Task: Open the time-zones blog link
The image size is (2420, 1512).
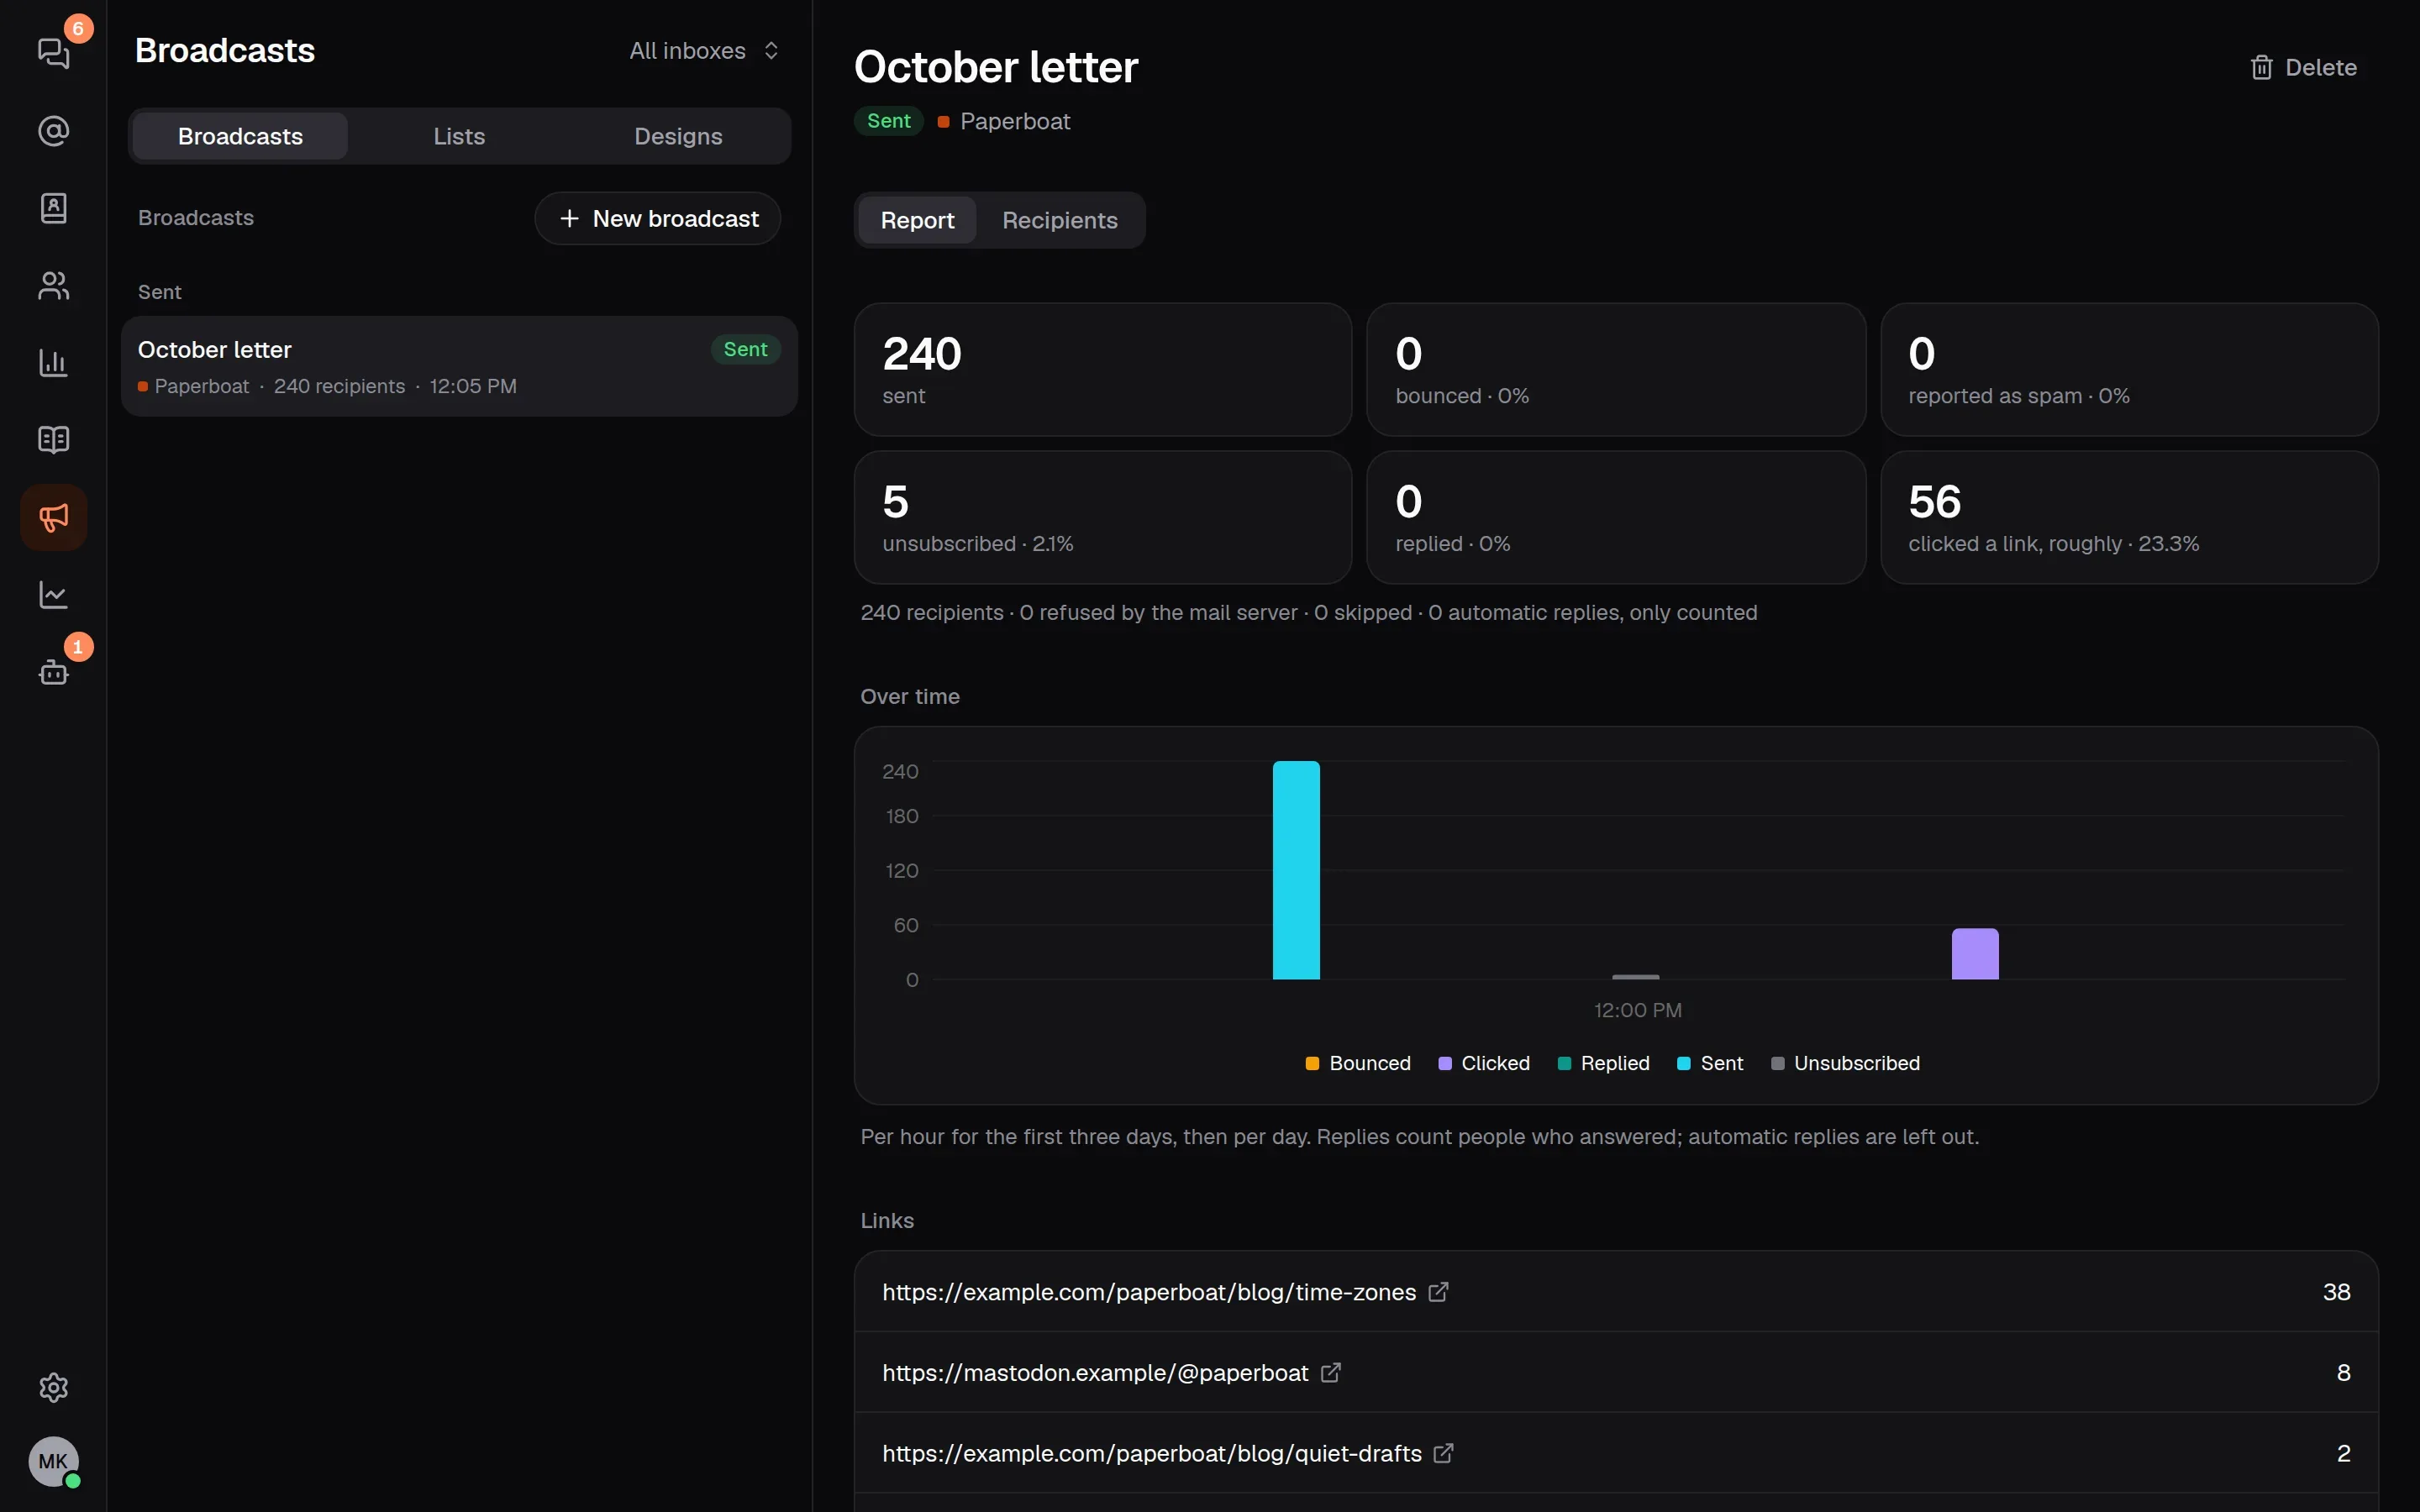Action: coord(1149,1292)
